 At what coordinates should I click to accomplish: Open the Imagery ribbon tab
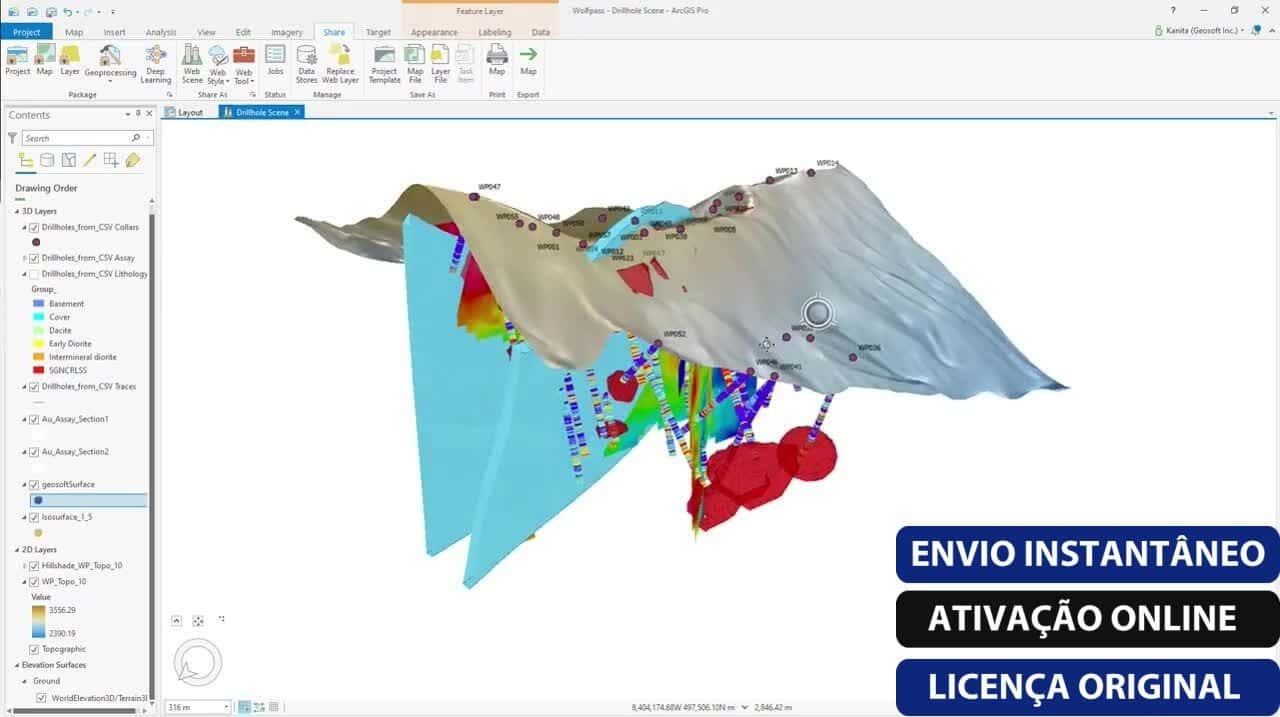tap(286, 32)
